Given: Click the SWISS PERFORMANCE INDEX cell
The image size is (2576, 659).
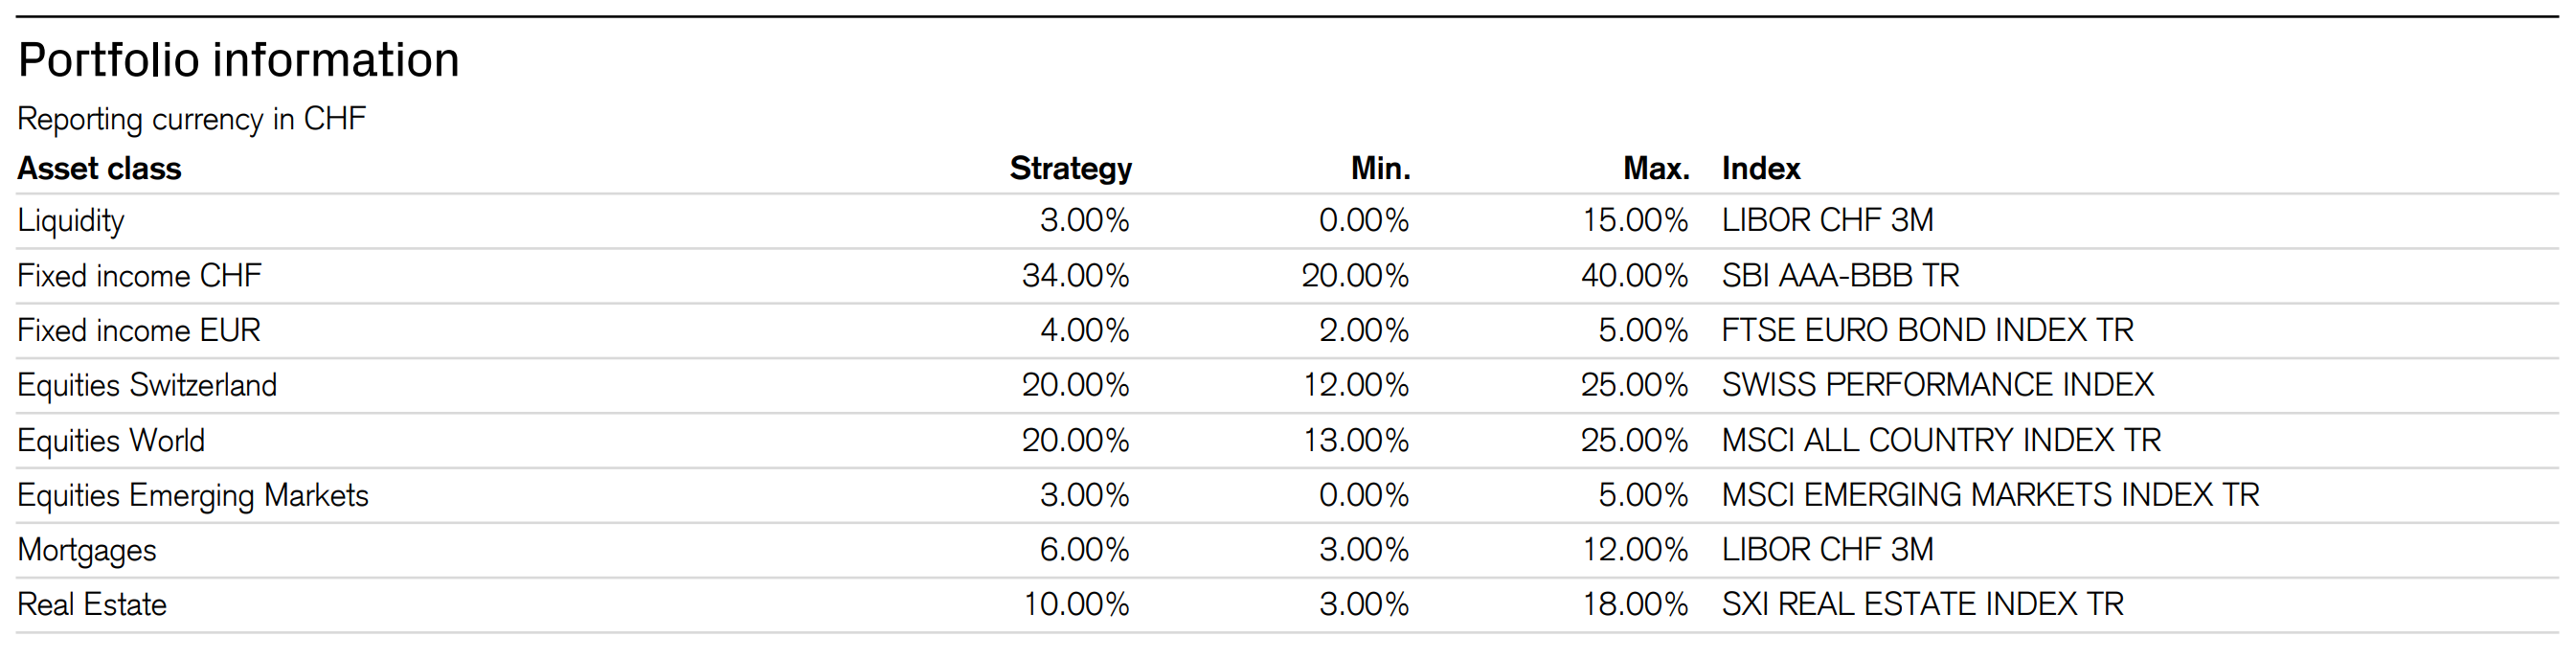Looking at the screenshot, I should coord(1937,386).
